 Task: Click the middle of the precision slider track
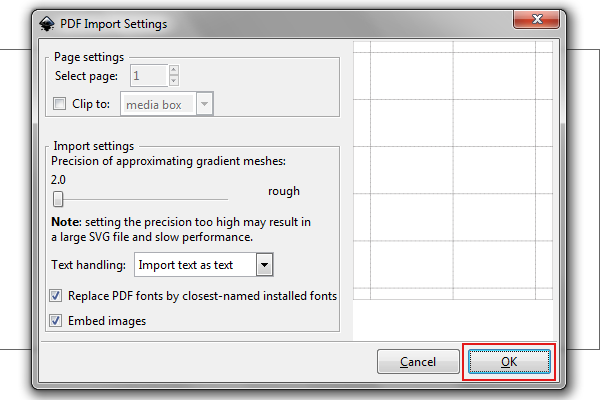coord(140,199)
